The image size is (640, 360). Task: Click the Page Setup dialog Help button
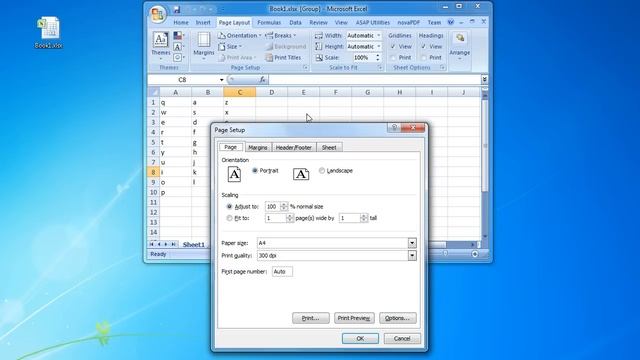point(394,127)
